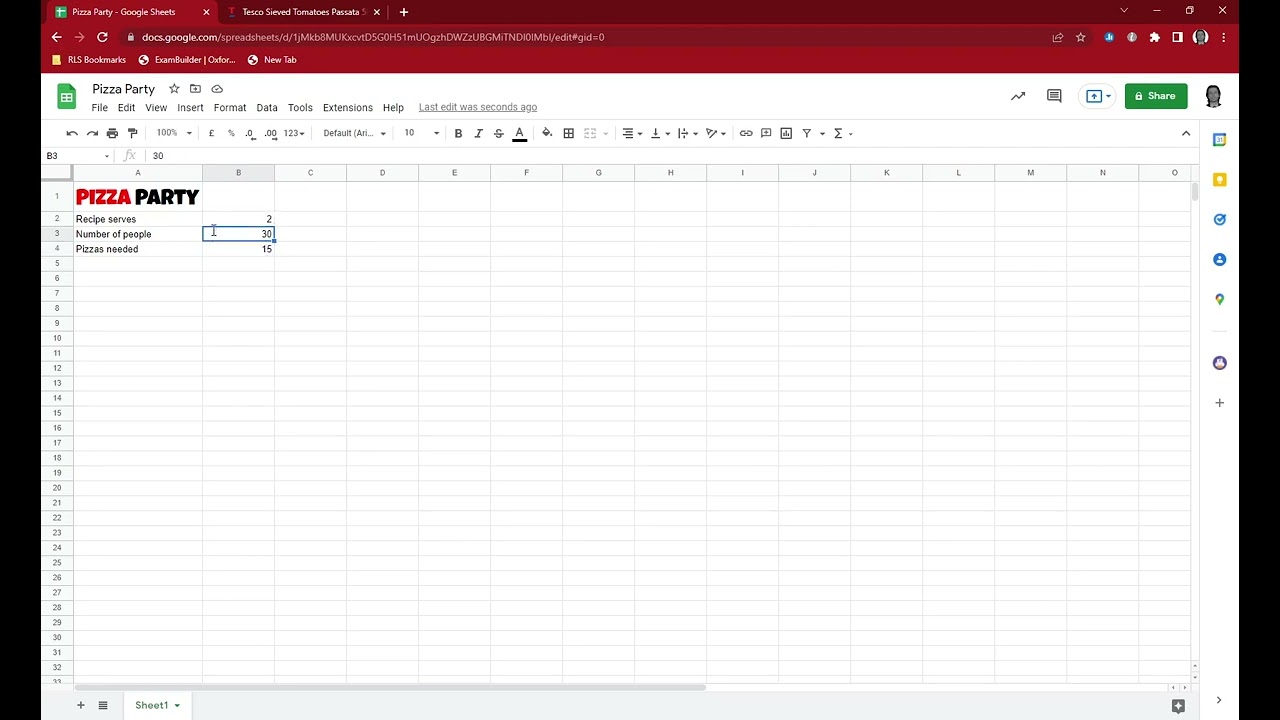
Task: Select the Paint format roller tool
Action: click(132, 133)
